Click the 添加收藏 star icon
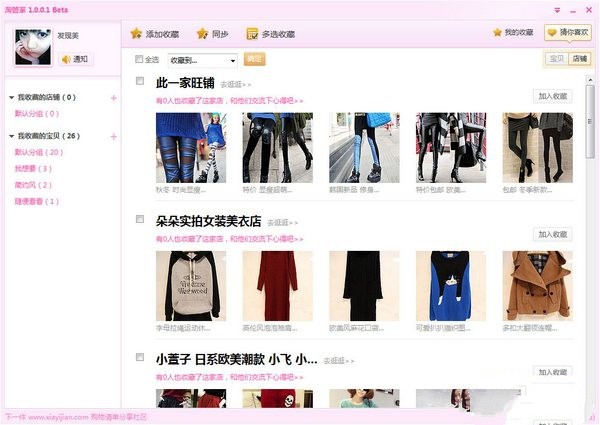This screenshot has height=425, width=600. click(136, 34)
